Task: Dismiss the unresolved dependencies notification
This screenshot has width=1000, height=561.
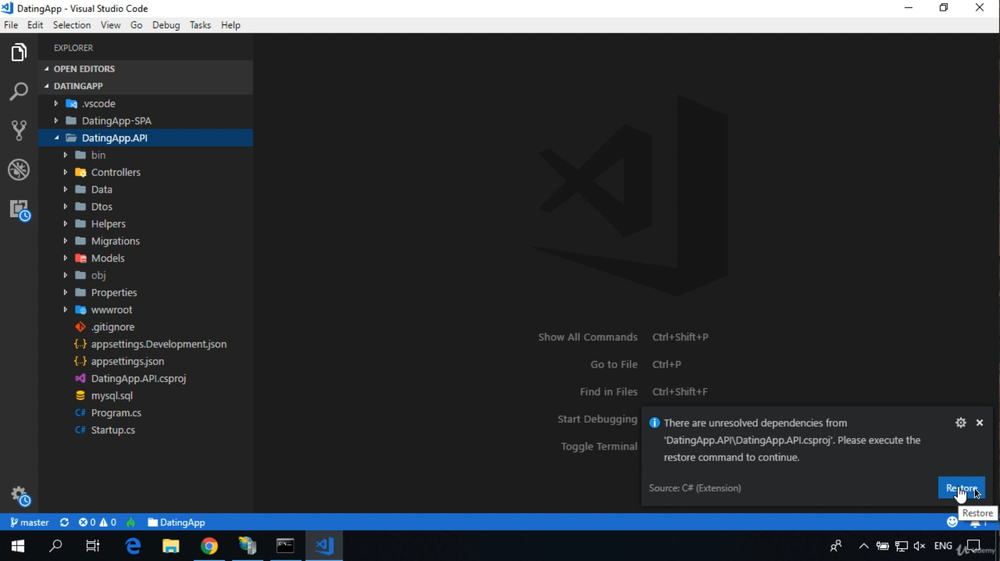Action: (x=980, y=423)
